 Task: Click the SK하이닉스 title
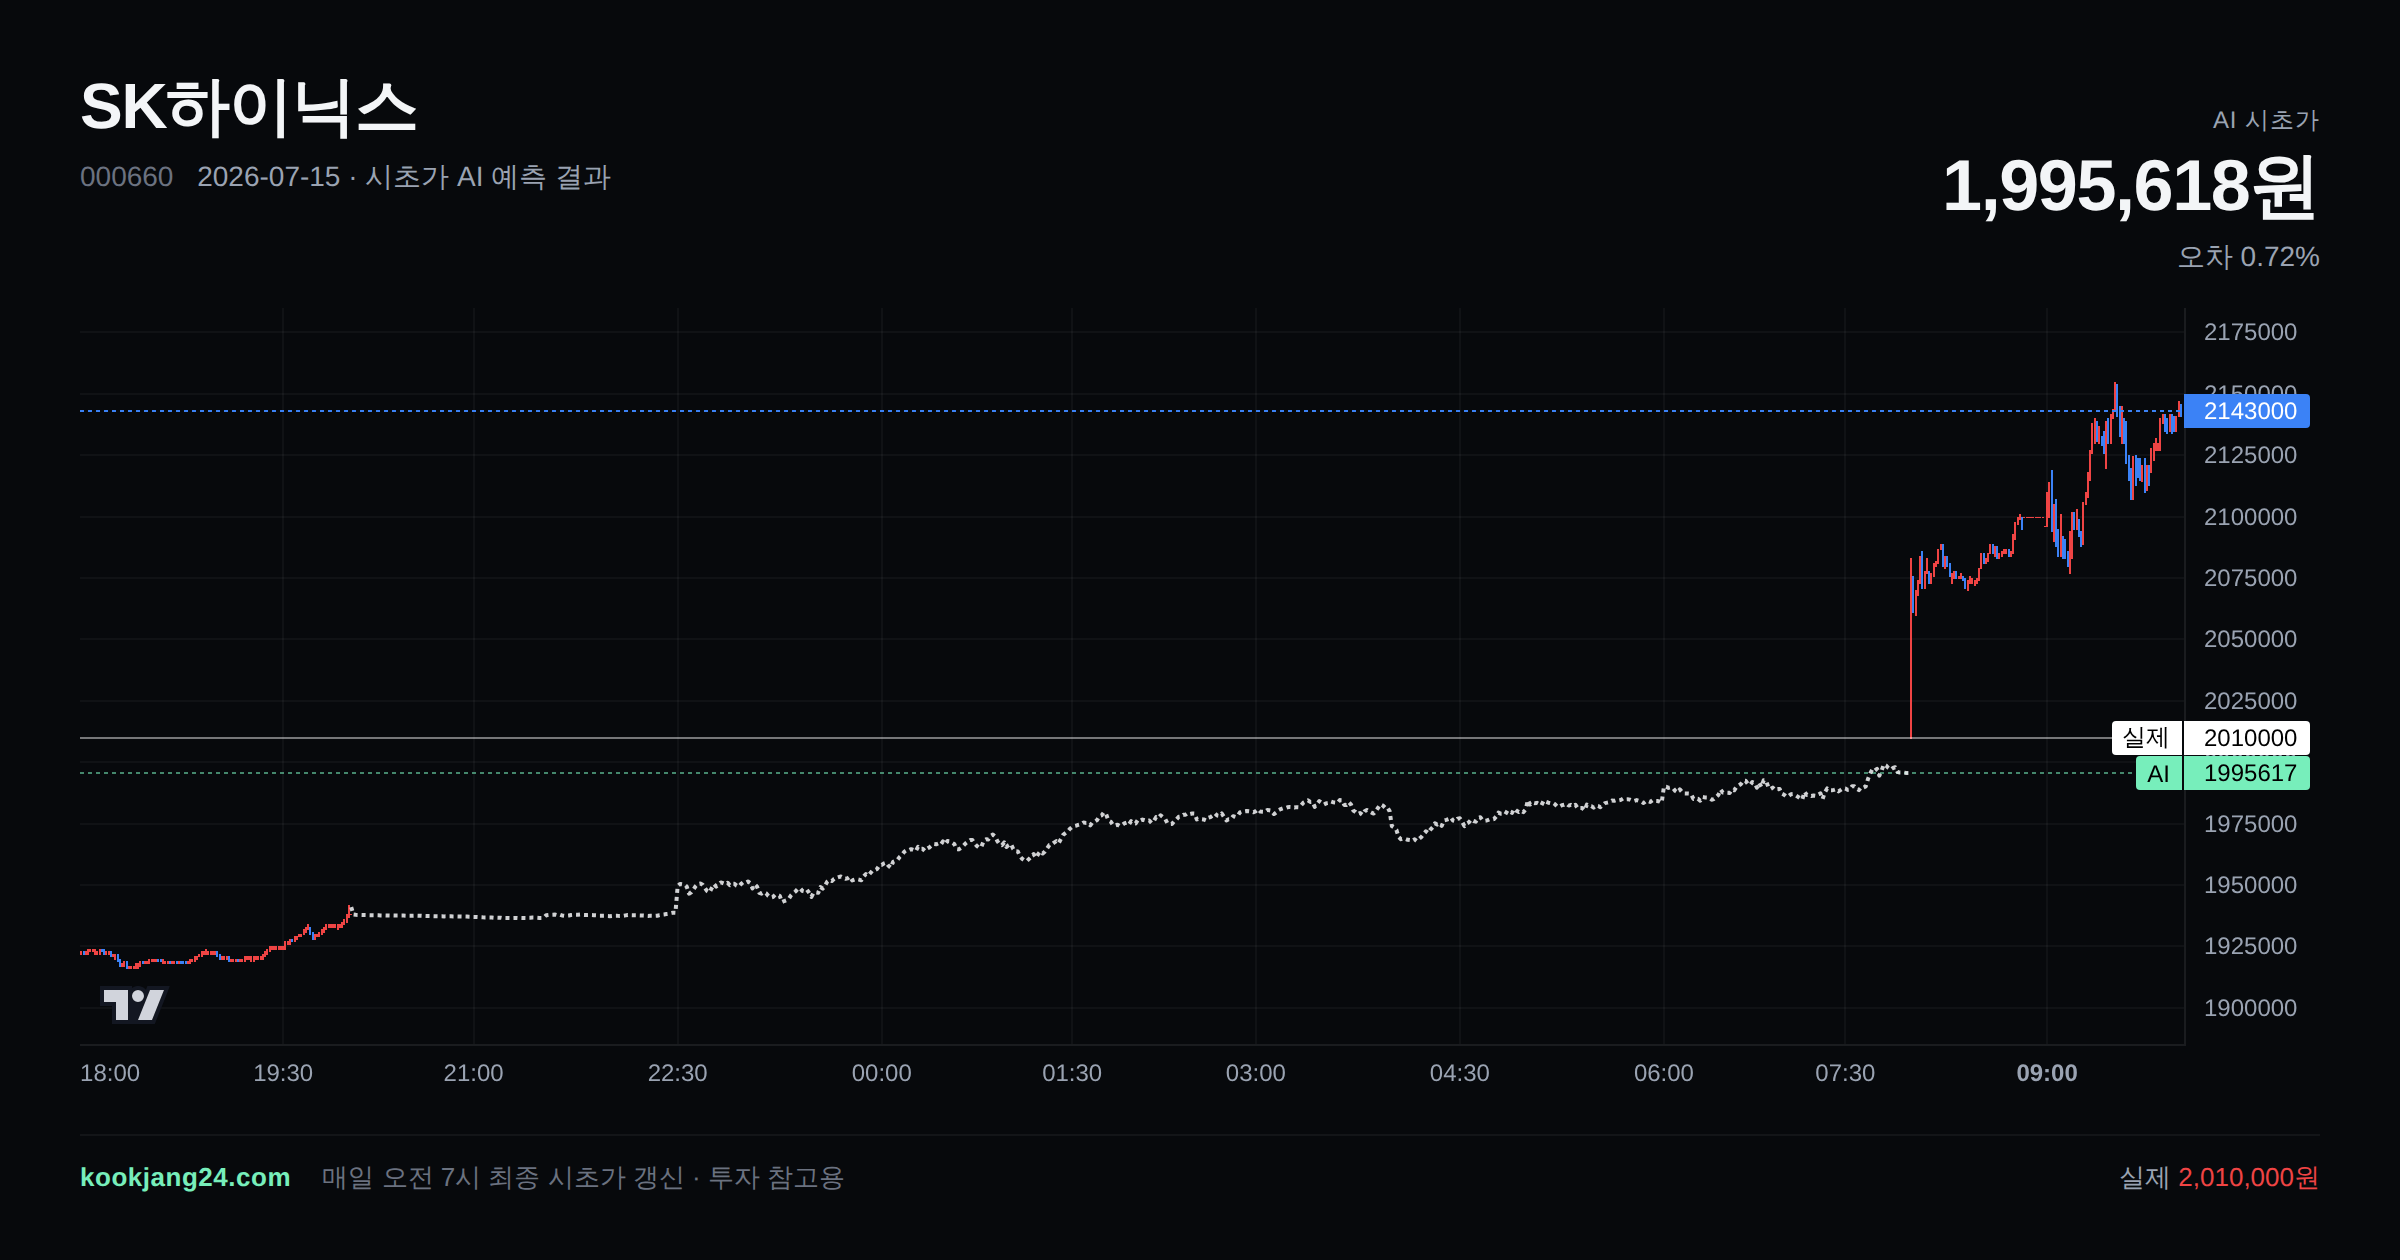[x=248, y=107]
